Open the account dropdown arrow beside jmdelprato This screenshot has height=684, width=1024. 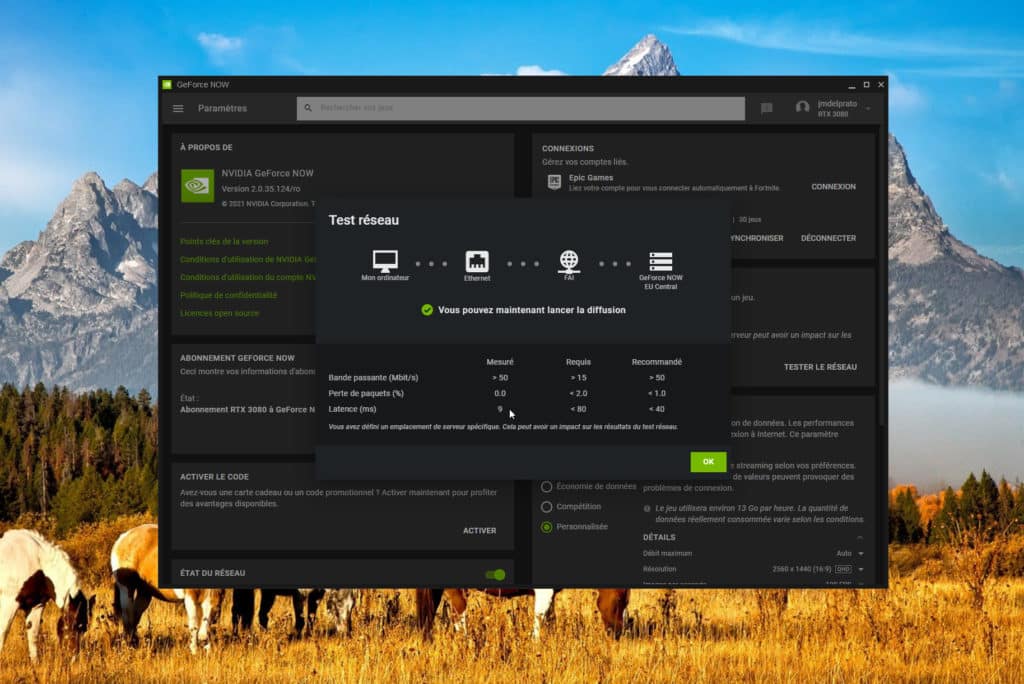click(x=868, y=108)
